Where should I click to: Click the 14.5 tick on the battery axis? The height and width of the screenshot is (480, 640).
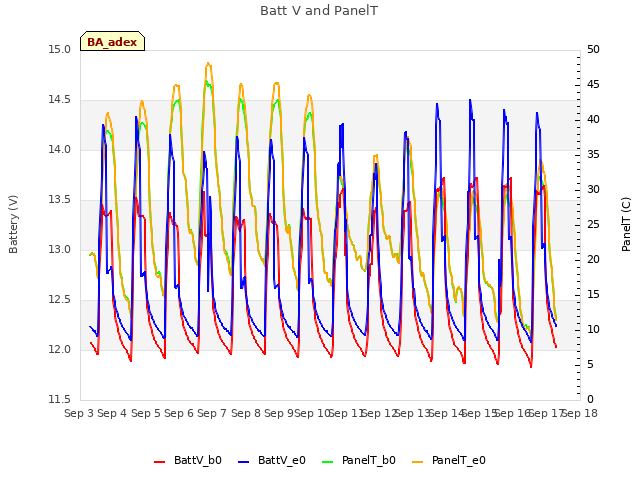(60, 100)
